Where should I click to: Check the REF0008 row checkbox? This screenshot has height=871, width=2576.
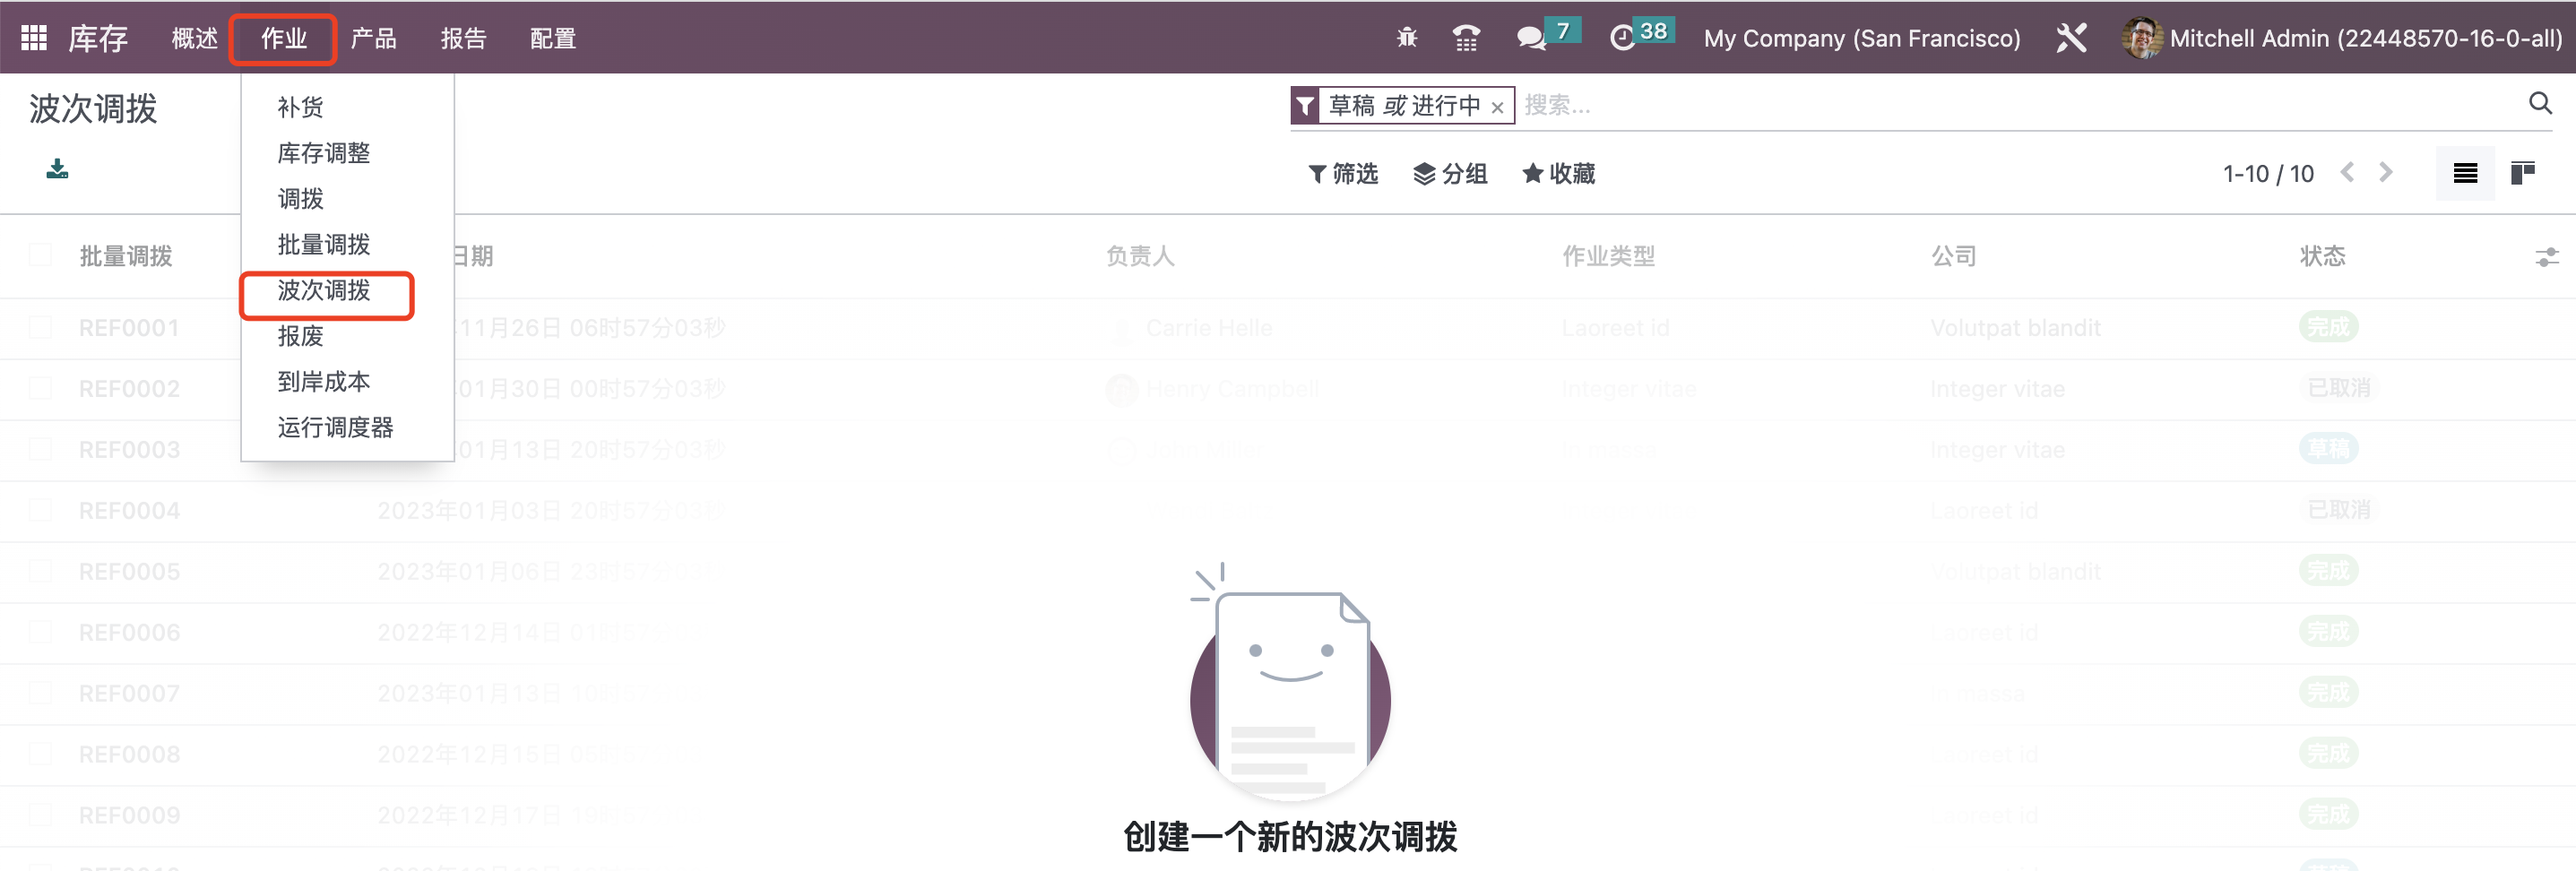click(x=41, y=755)
